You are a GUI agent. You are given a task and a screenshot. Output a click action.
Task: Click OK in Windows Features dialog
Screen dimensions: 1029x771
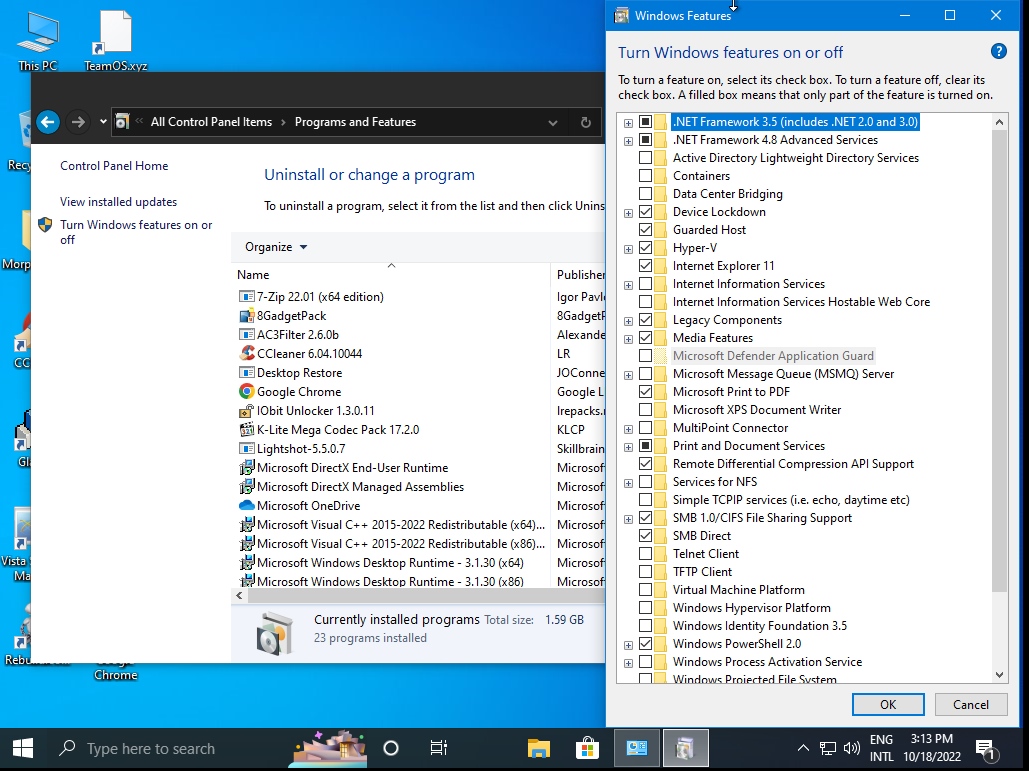point(887,704)
